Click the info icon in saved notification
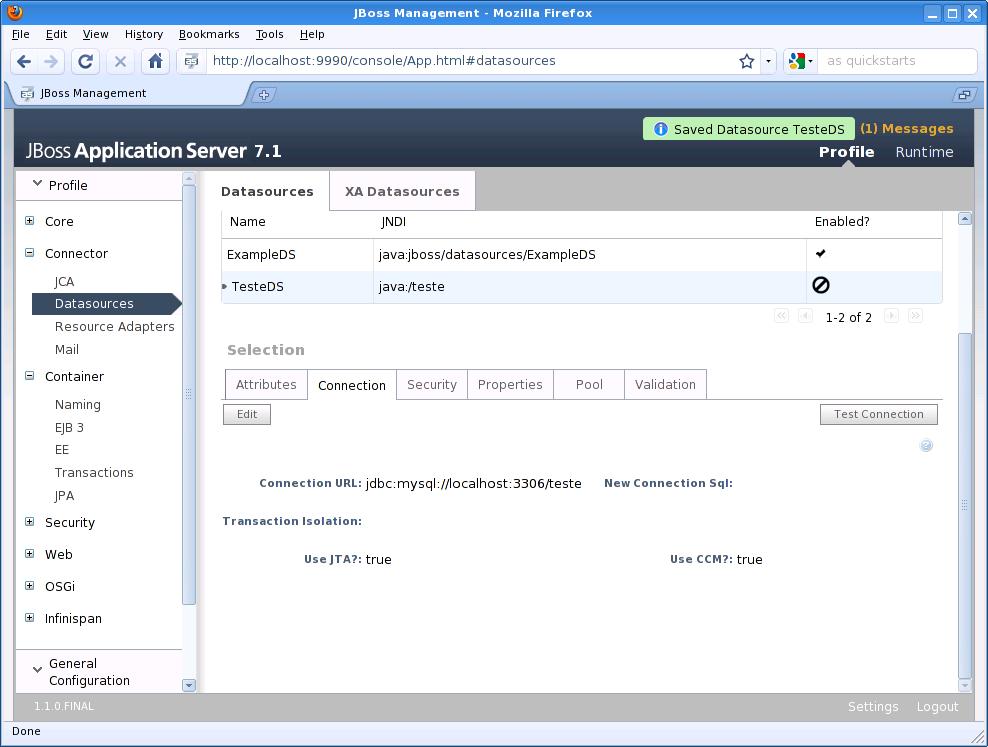988x747 pixels. 660,129
